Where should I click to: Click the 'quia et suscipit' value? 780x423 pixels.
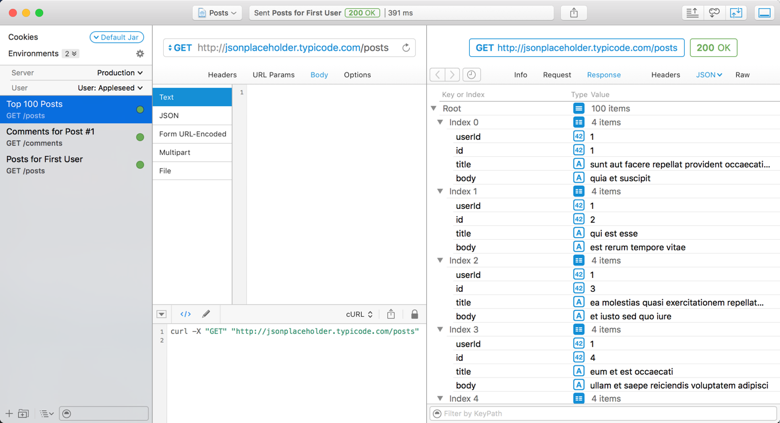click(620, 178)
